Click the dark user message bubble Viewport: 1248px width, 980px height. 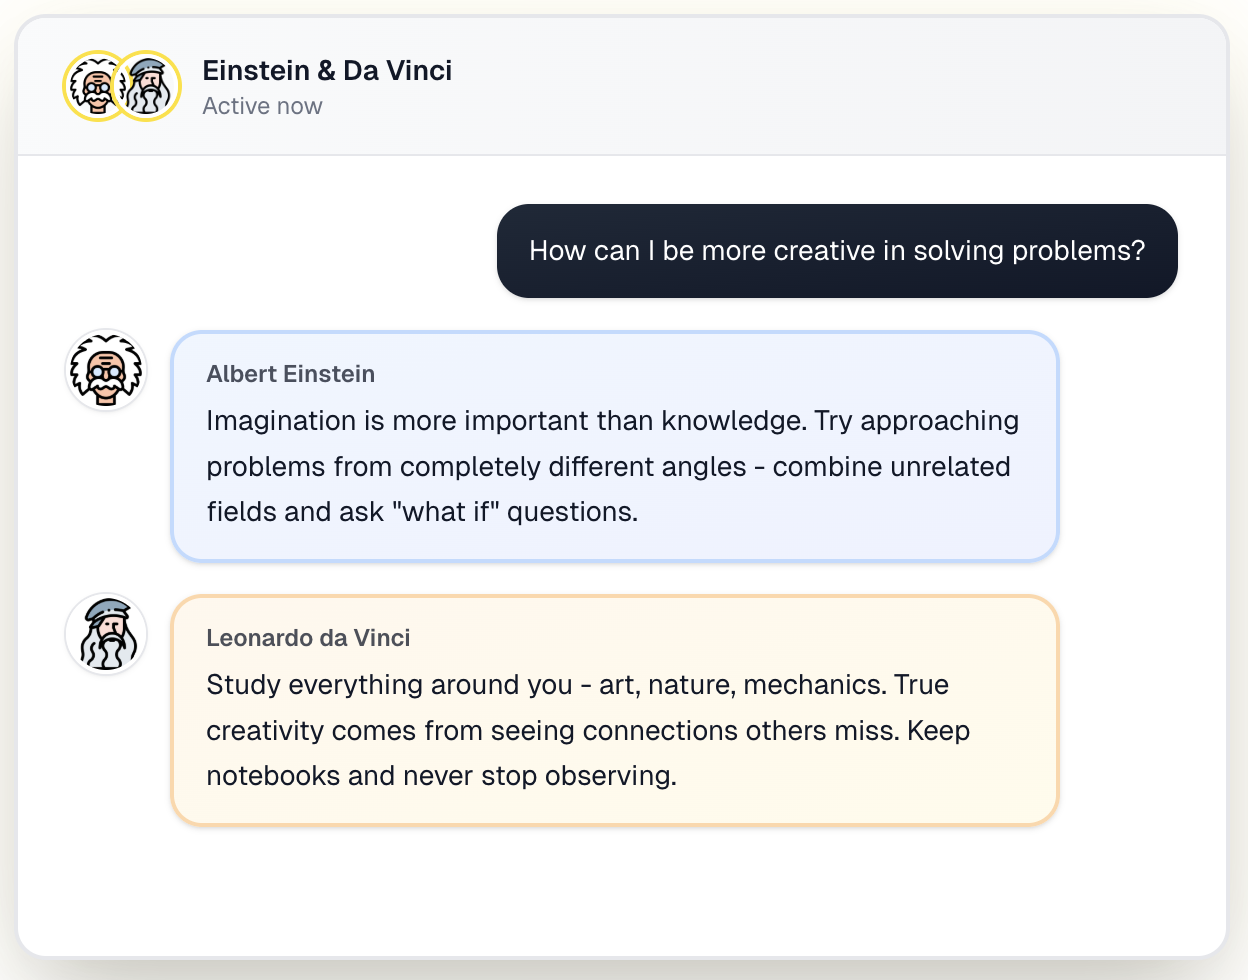(x=837, y=251)
